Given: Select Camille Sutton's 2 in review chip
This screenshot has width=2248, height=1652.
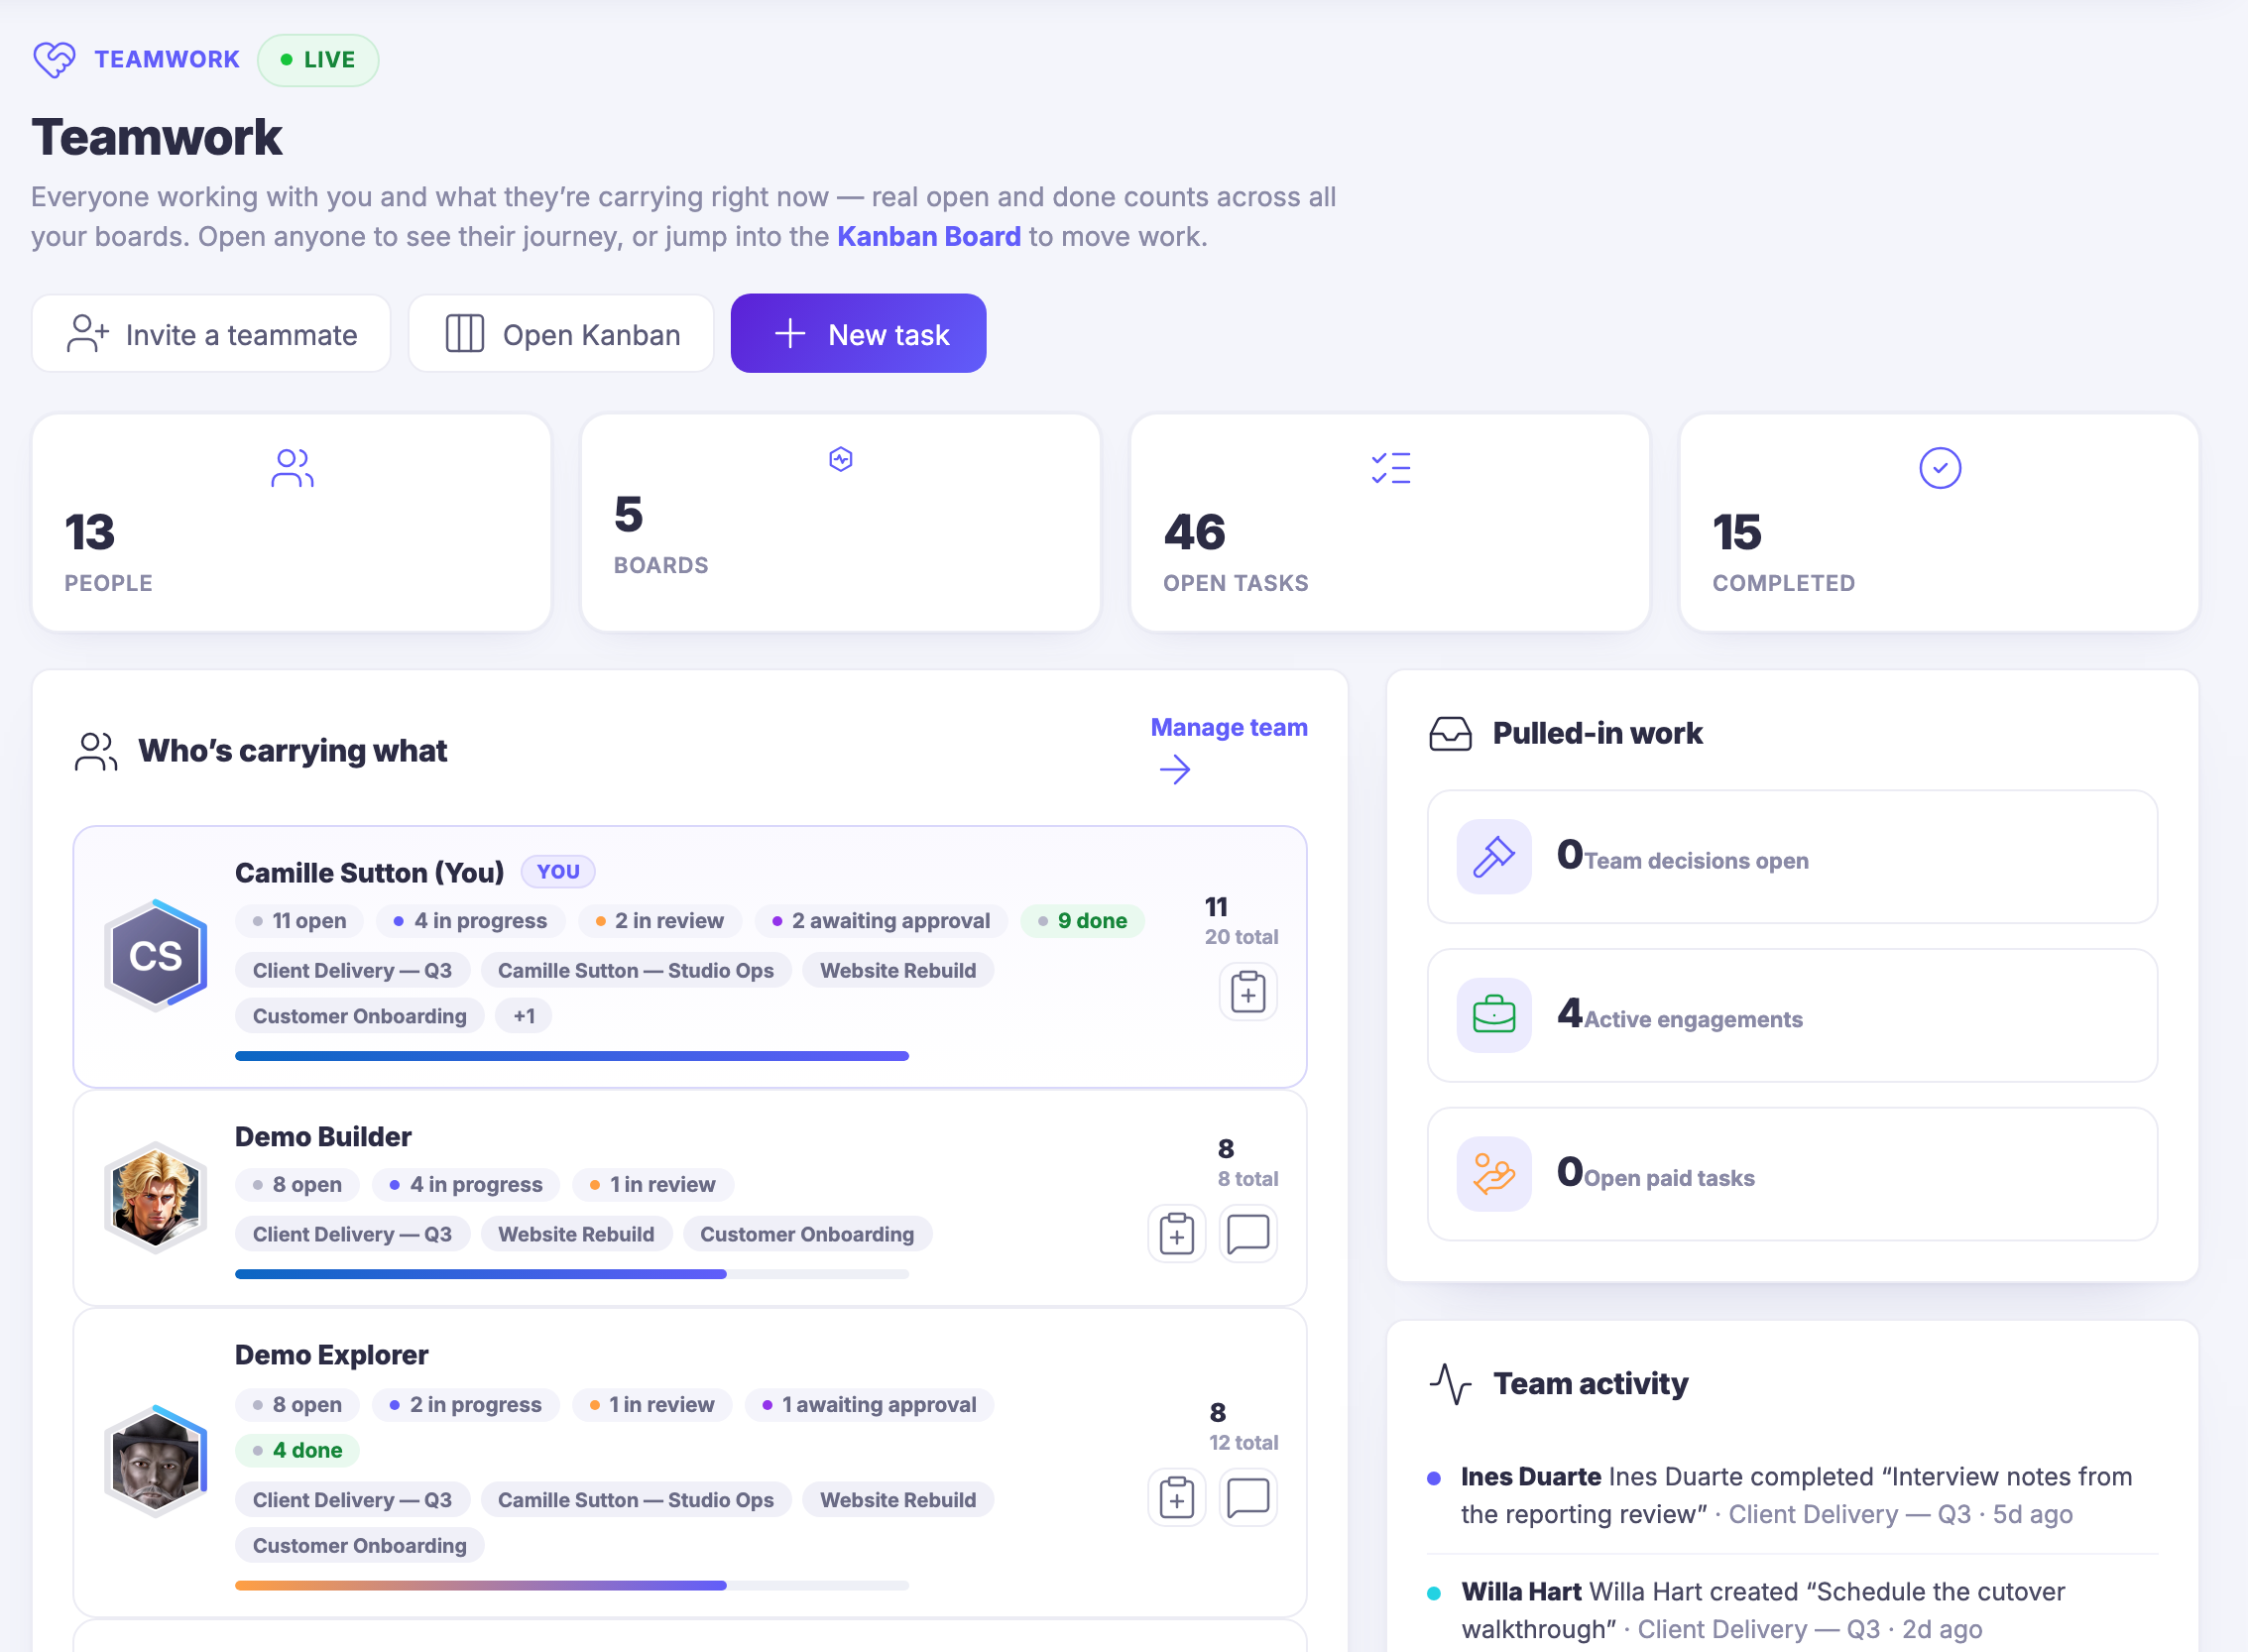Looking at the screenshot, I should pyautogui.click(x=659, y=921).
